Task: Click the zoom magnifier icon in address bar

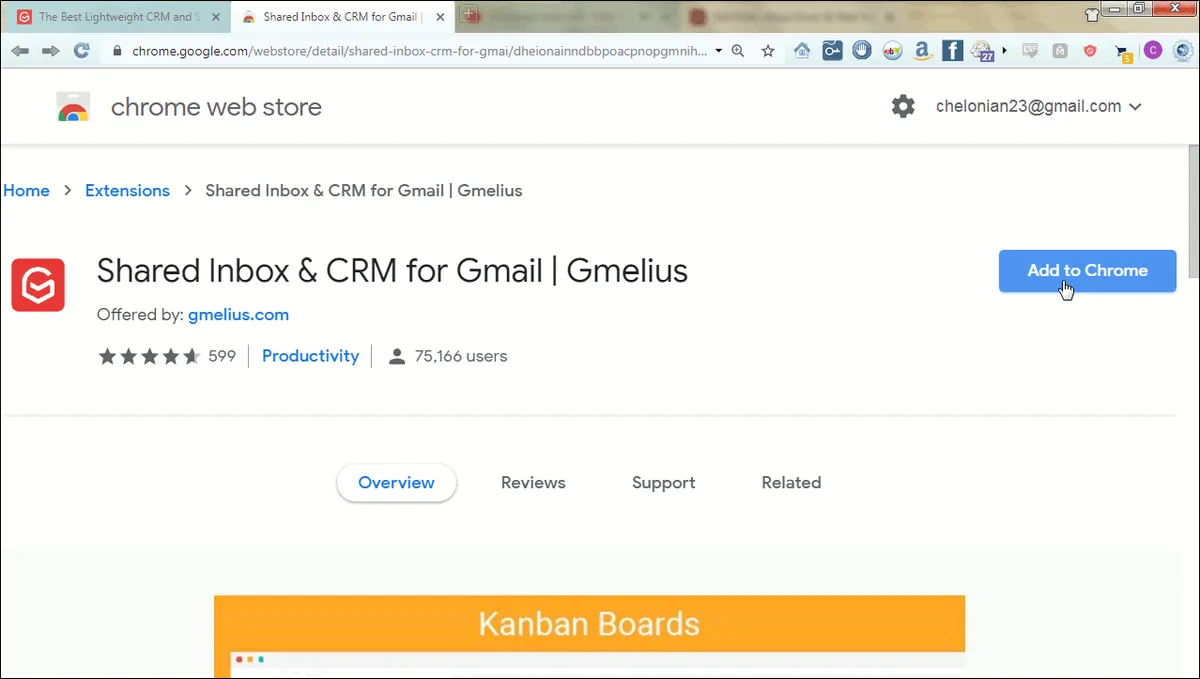Action: coord(738,51)
